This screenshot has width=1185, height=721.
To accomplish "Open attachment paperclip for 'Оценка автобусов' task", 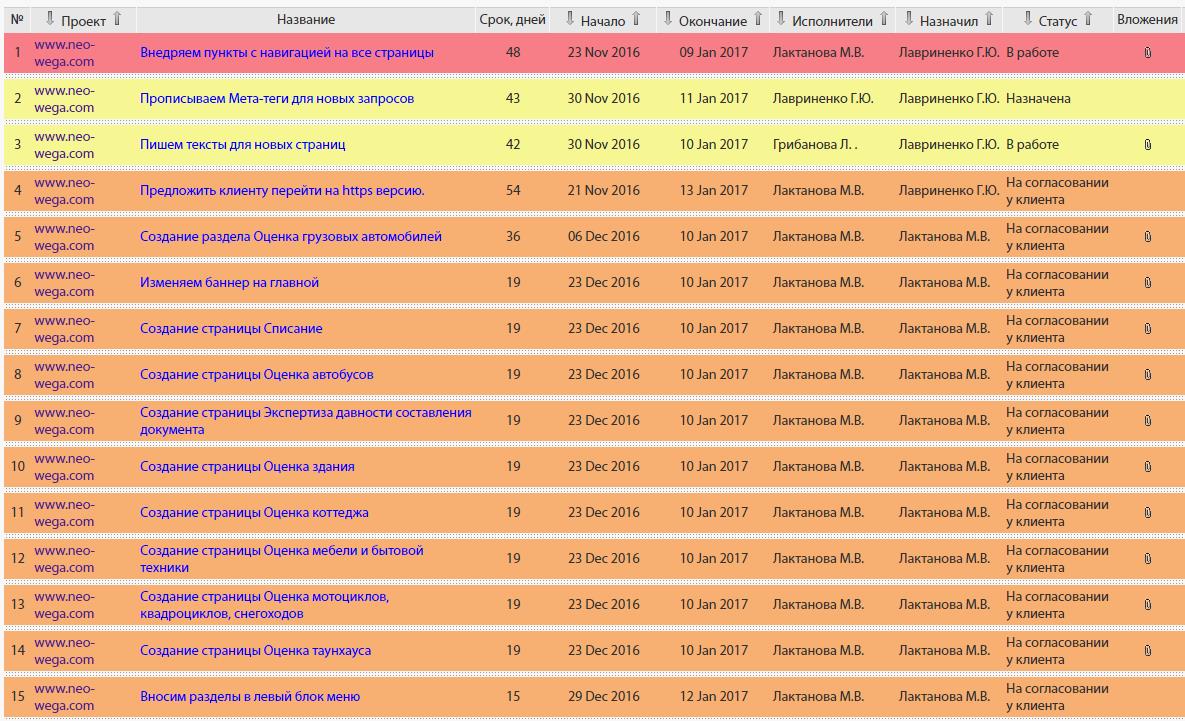I will pyautogui.click(x=1147, y=375).
